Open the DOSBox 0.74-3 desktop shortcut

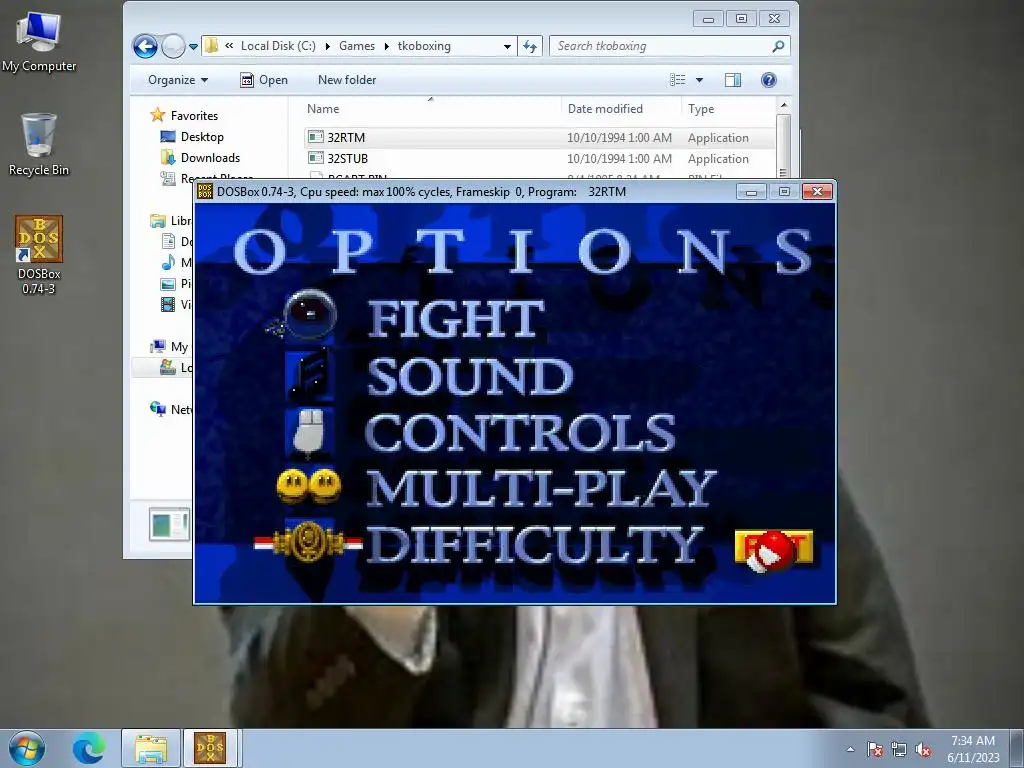pyautogui.click(x=39, y=255)
